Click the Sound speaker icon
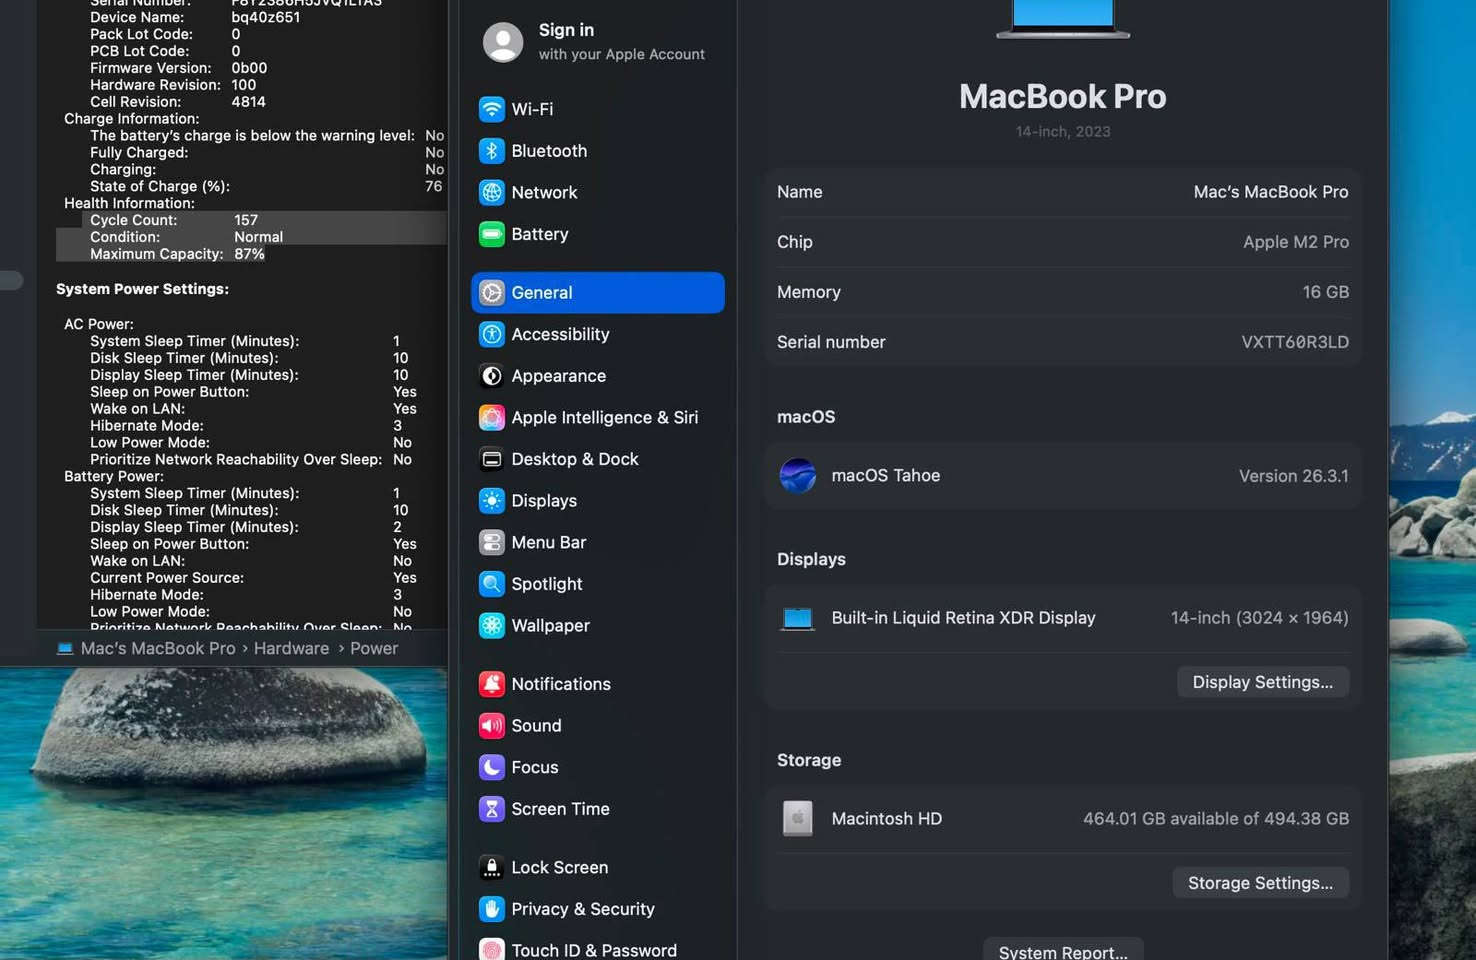The width and height of the screenshot is (1476, 960). coord(491,726)
